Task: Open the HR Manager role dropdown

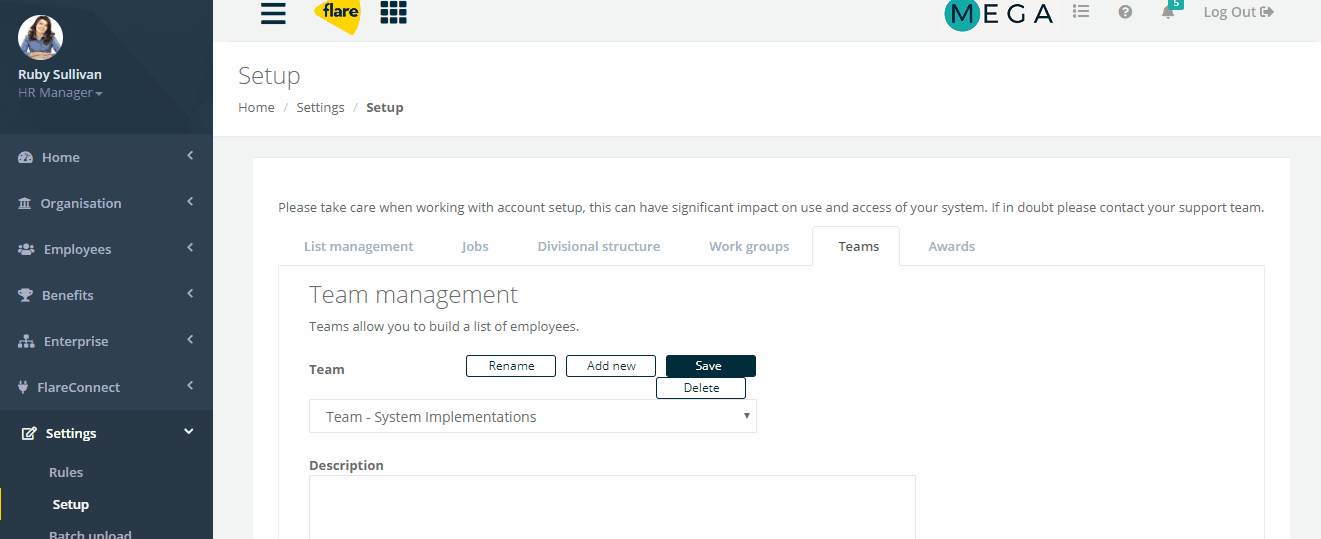Action: [60, 93]
